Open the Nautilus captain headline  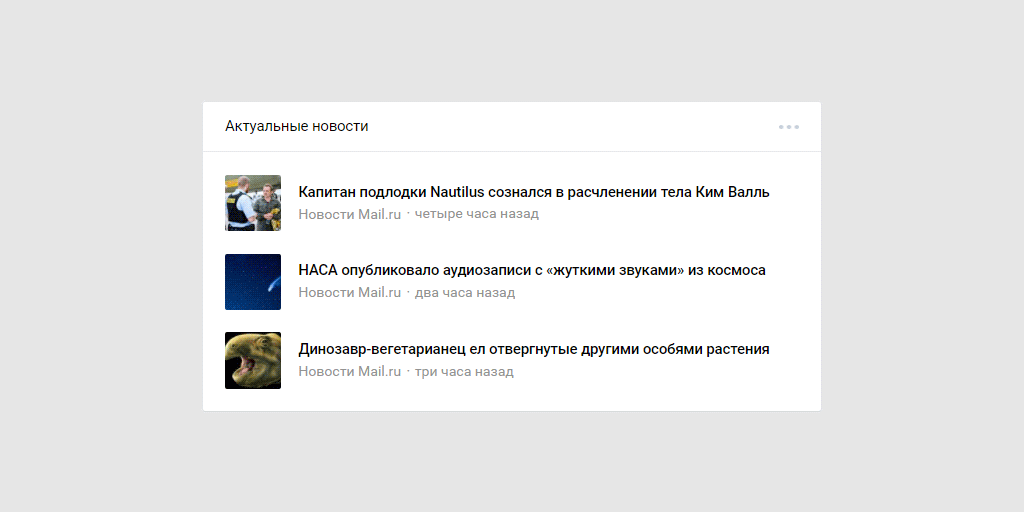pyautogui.click(x=533, y=192)
